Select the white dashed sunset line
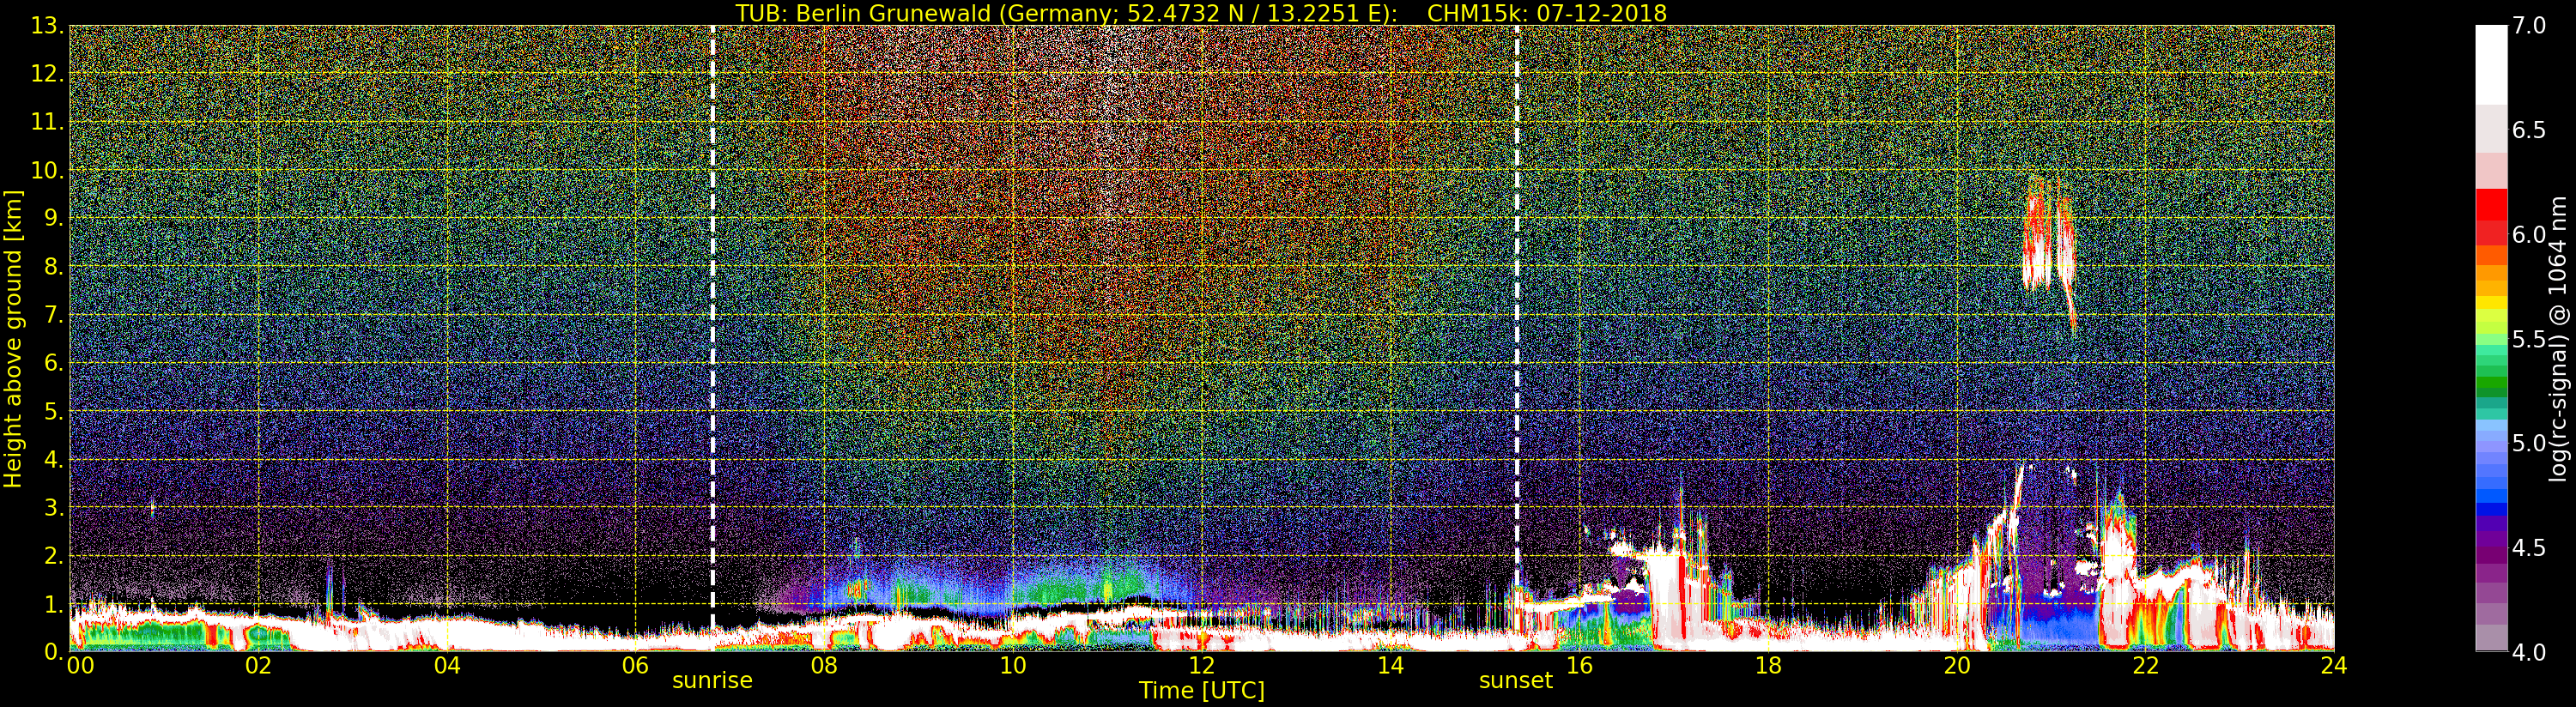The image size is (2576, 707). click(1517, 300)
